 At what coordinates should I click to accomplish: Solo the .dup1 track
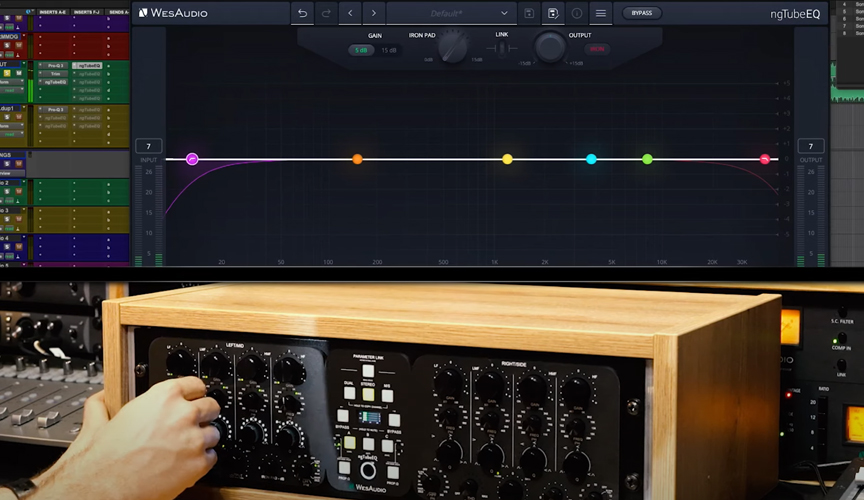pyautogui.click(x=7, y=117)
